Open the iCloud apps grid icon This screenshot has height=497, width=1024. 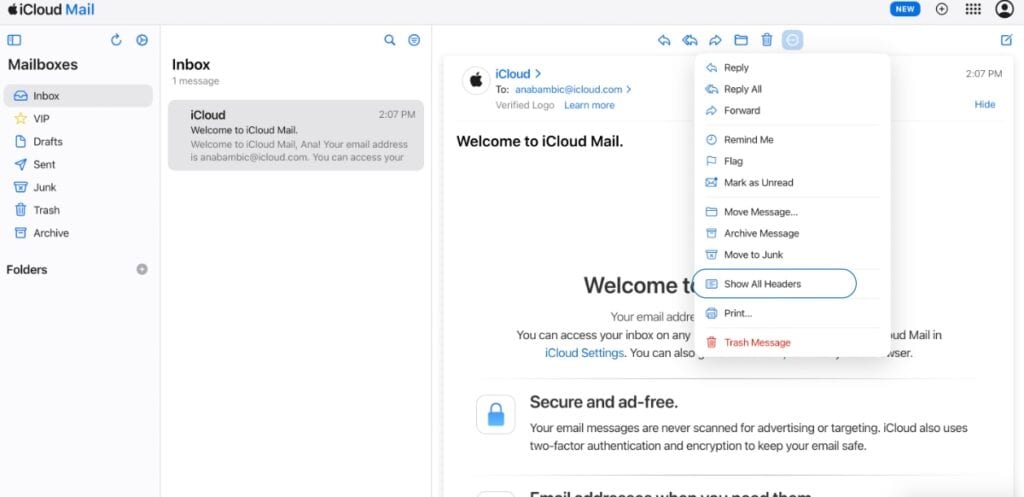tap(973, 9)
